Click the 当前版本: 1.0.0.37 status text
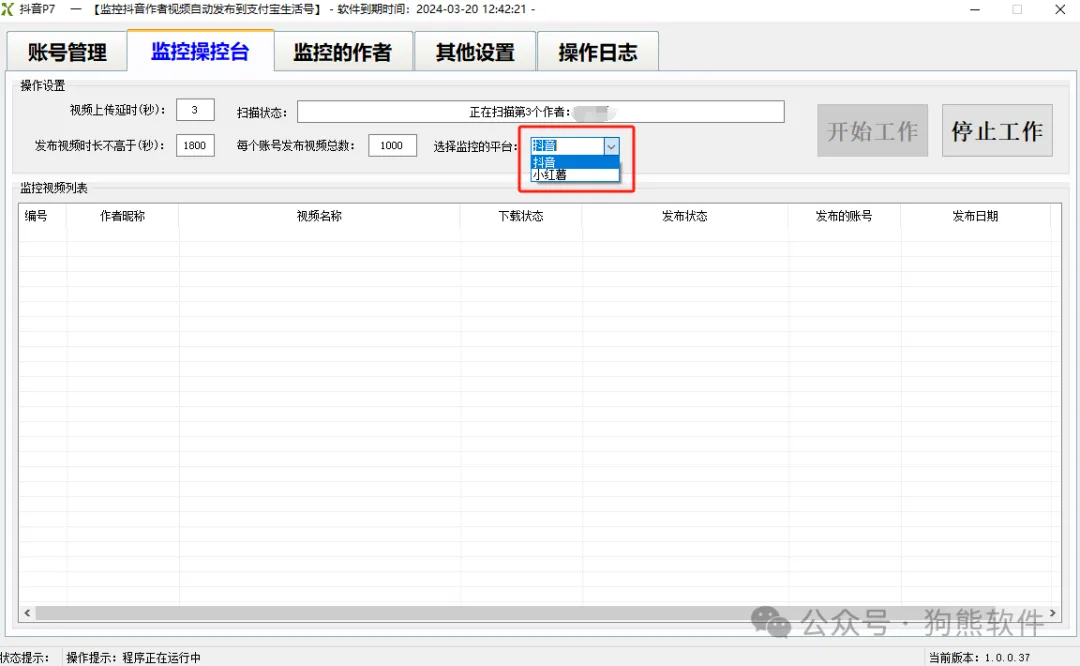Screen dimensions: 1080x666 coord(979,658)
